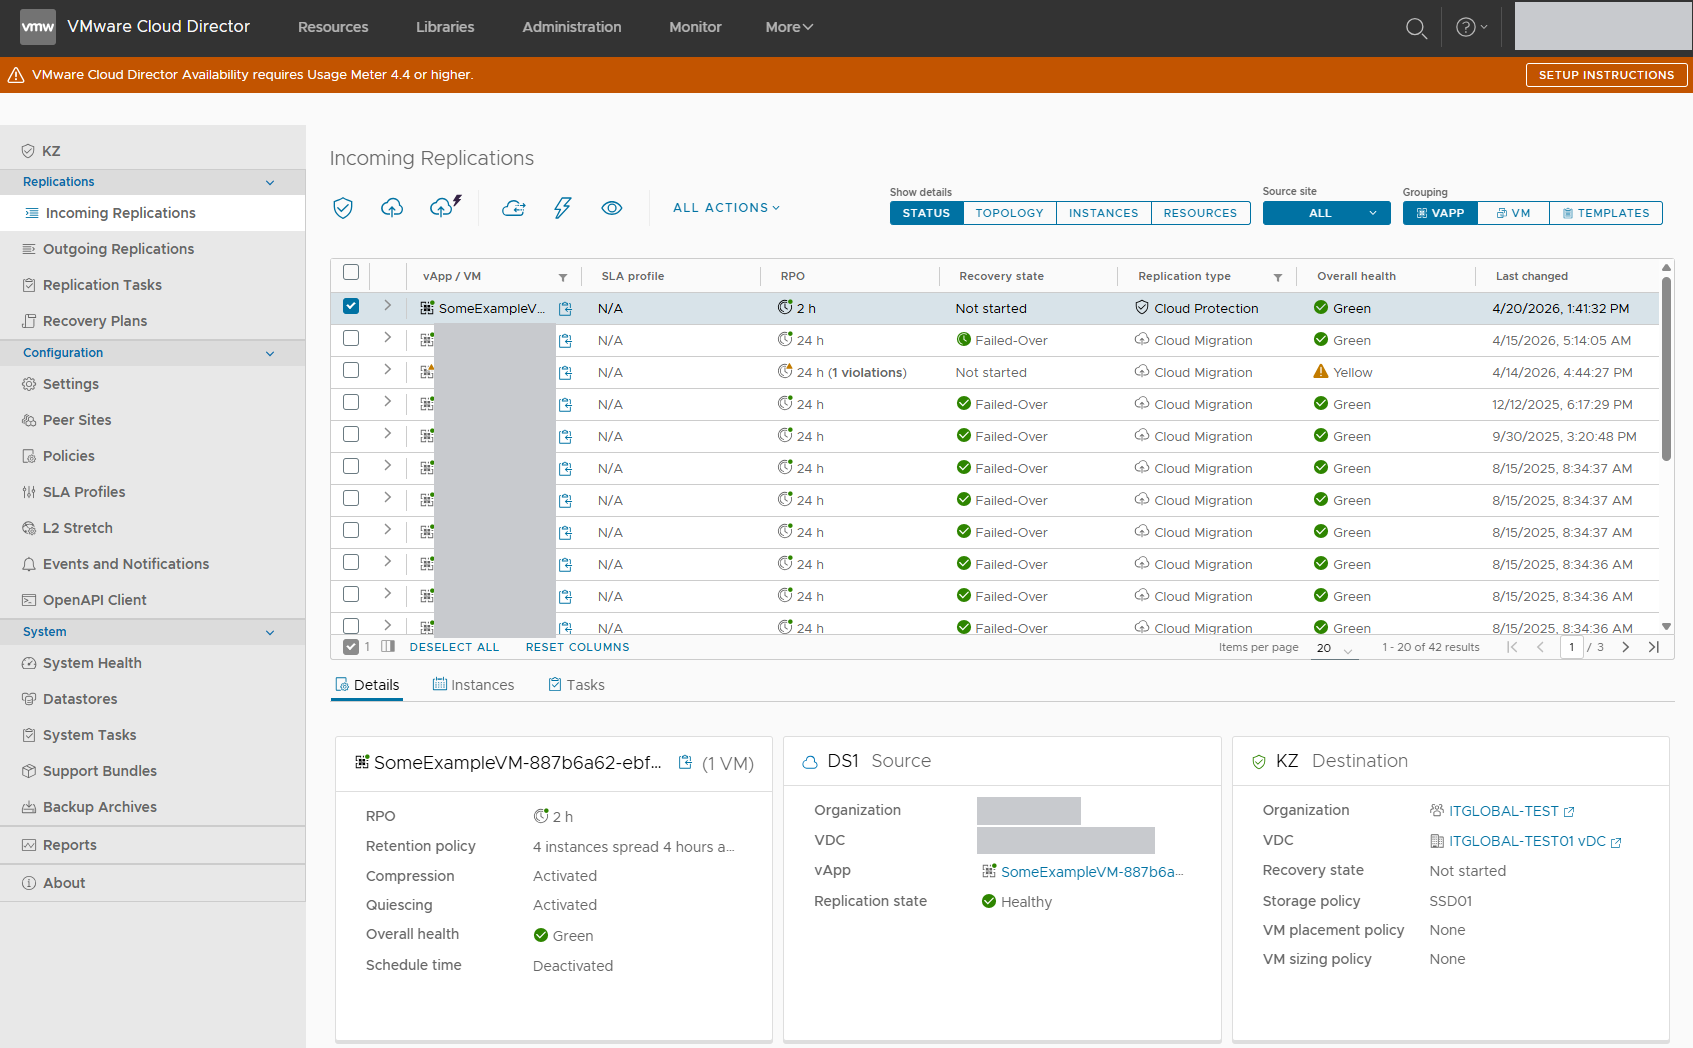This screenshot has height=1048, width=1693.
Task: Group by TEMPLATES button
Action: click(1606, 213)
